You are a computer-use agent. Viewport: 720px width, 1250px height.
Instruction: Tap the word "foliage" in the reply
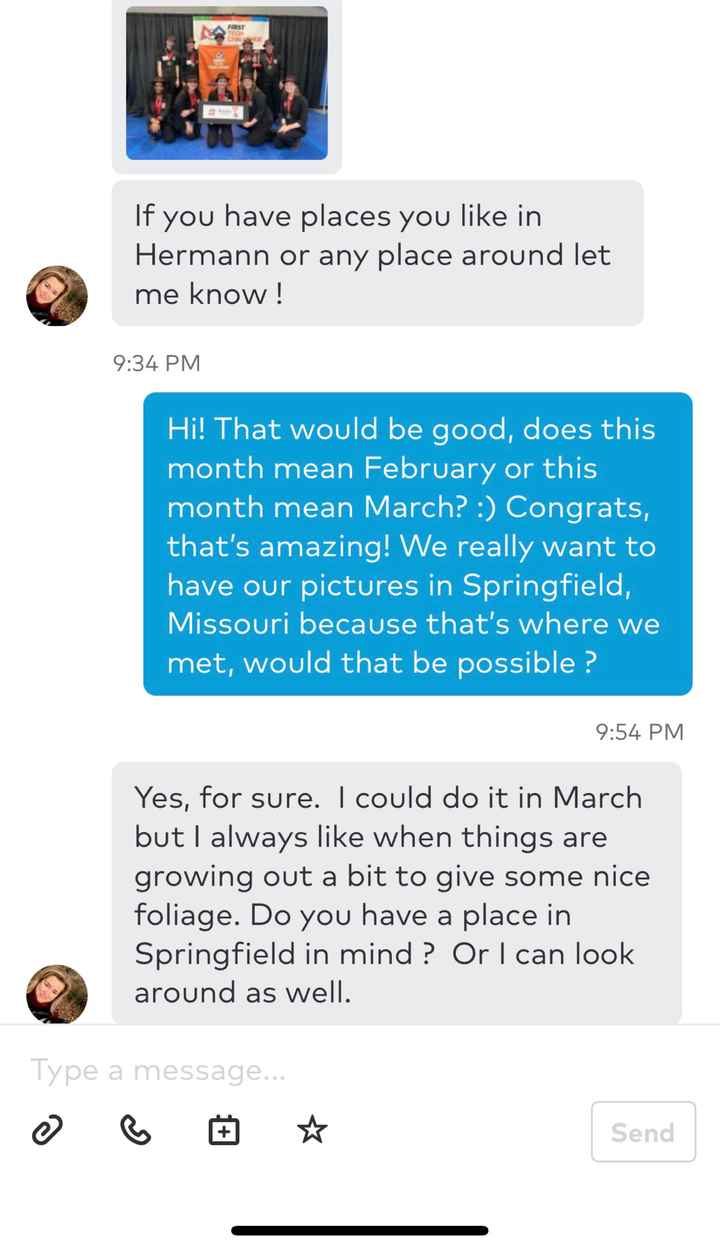186,915
